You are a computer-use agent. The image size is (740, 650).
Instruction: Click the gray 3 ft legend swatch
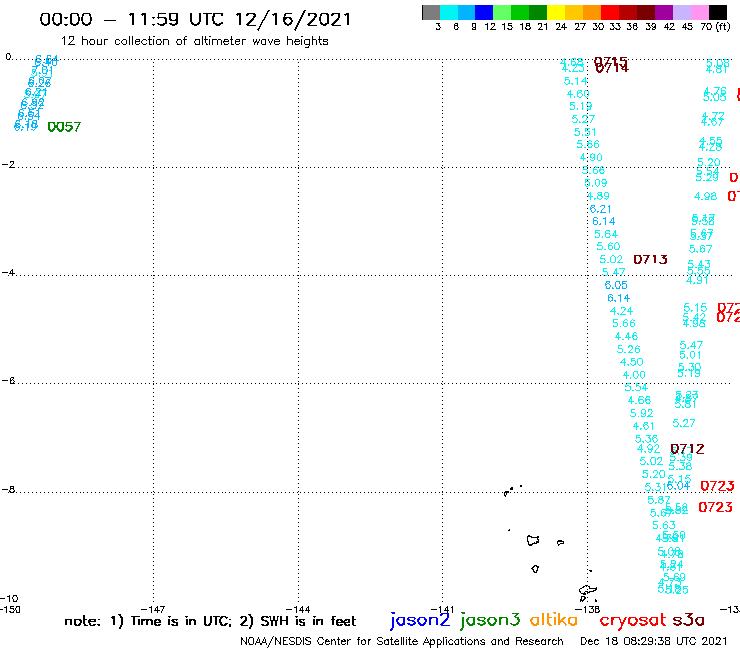[431, 12]
